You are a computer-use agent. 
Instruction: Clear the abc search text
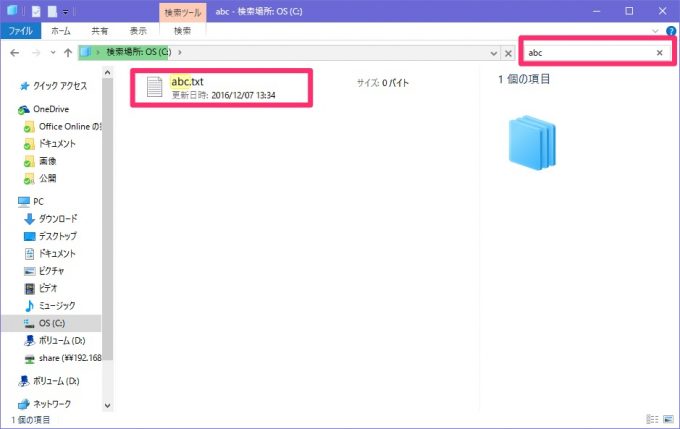click(x=660, y=52)
